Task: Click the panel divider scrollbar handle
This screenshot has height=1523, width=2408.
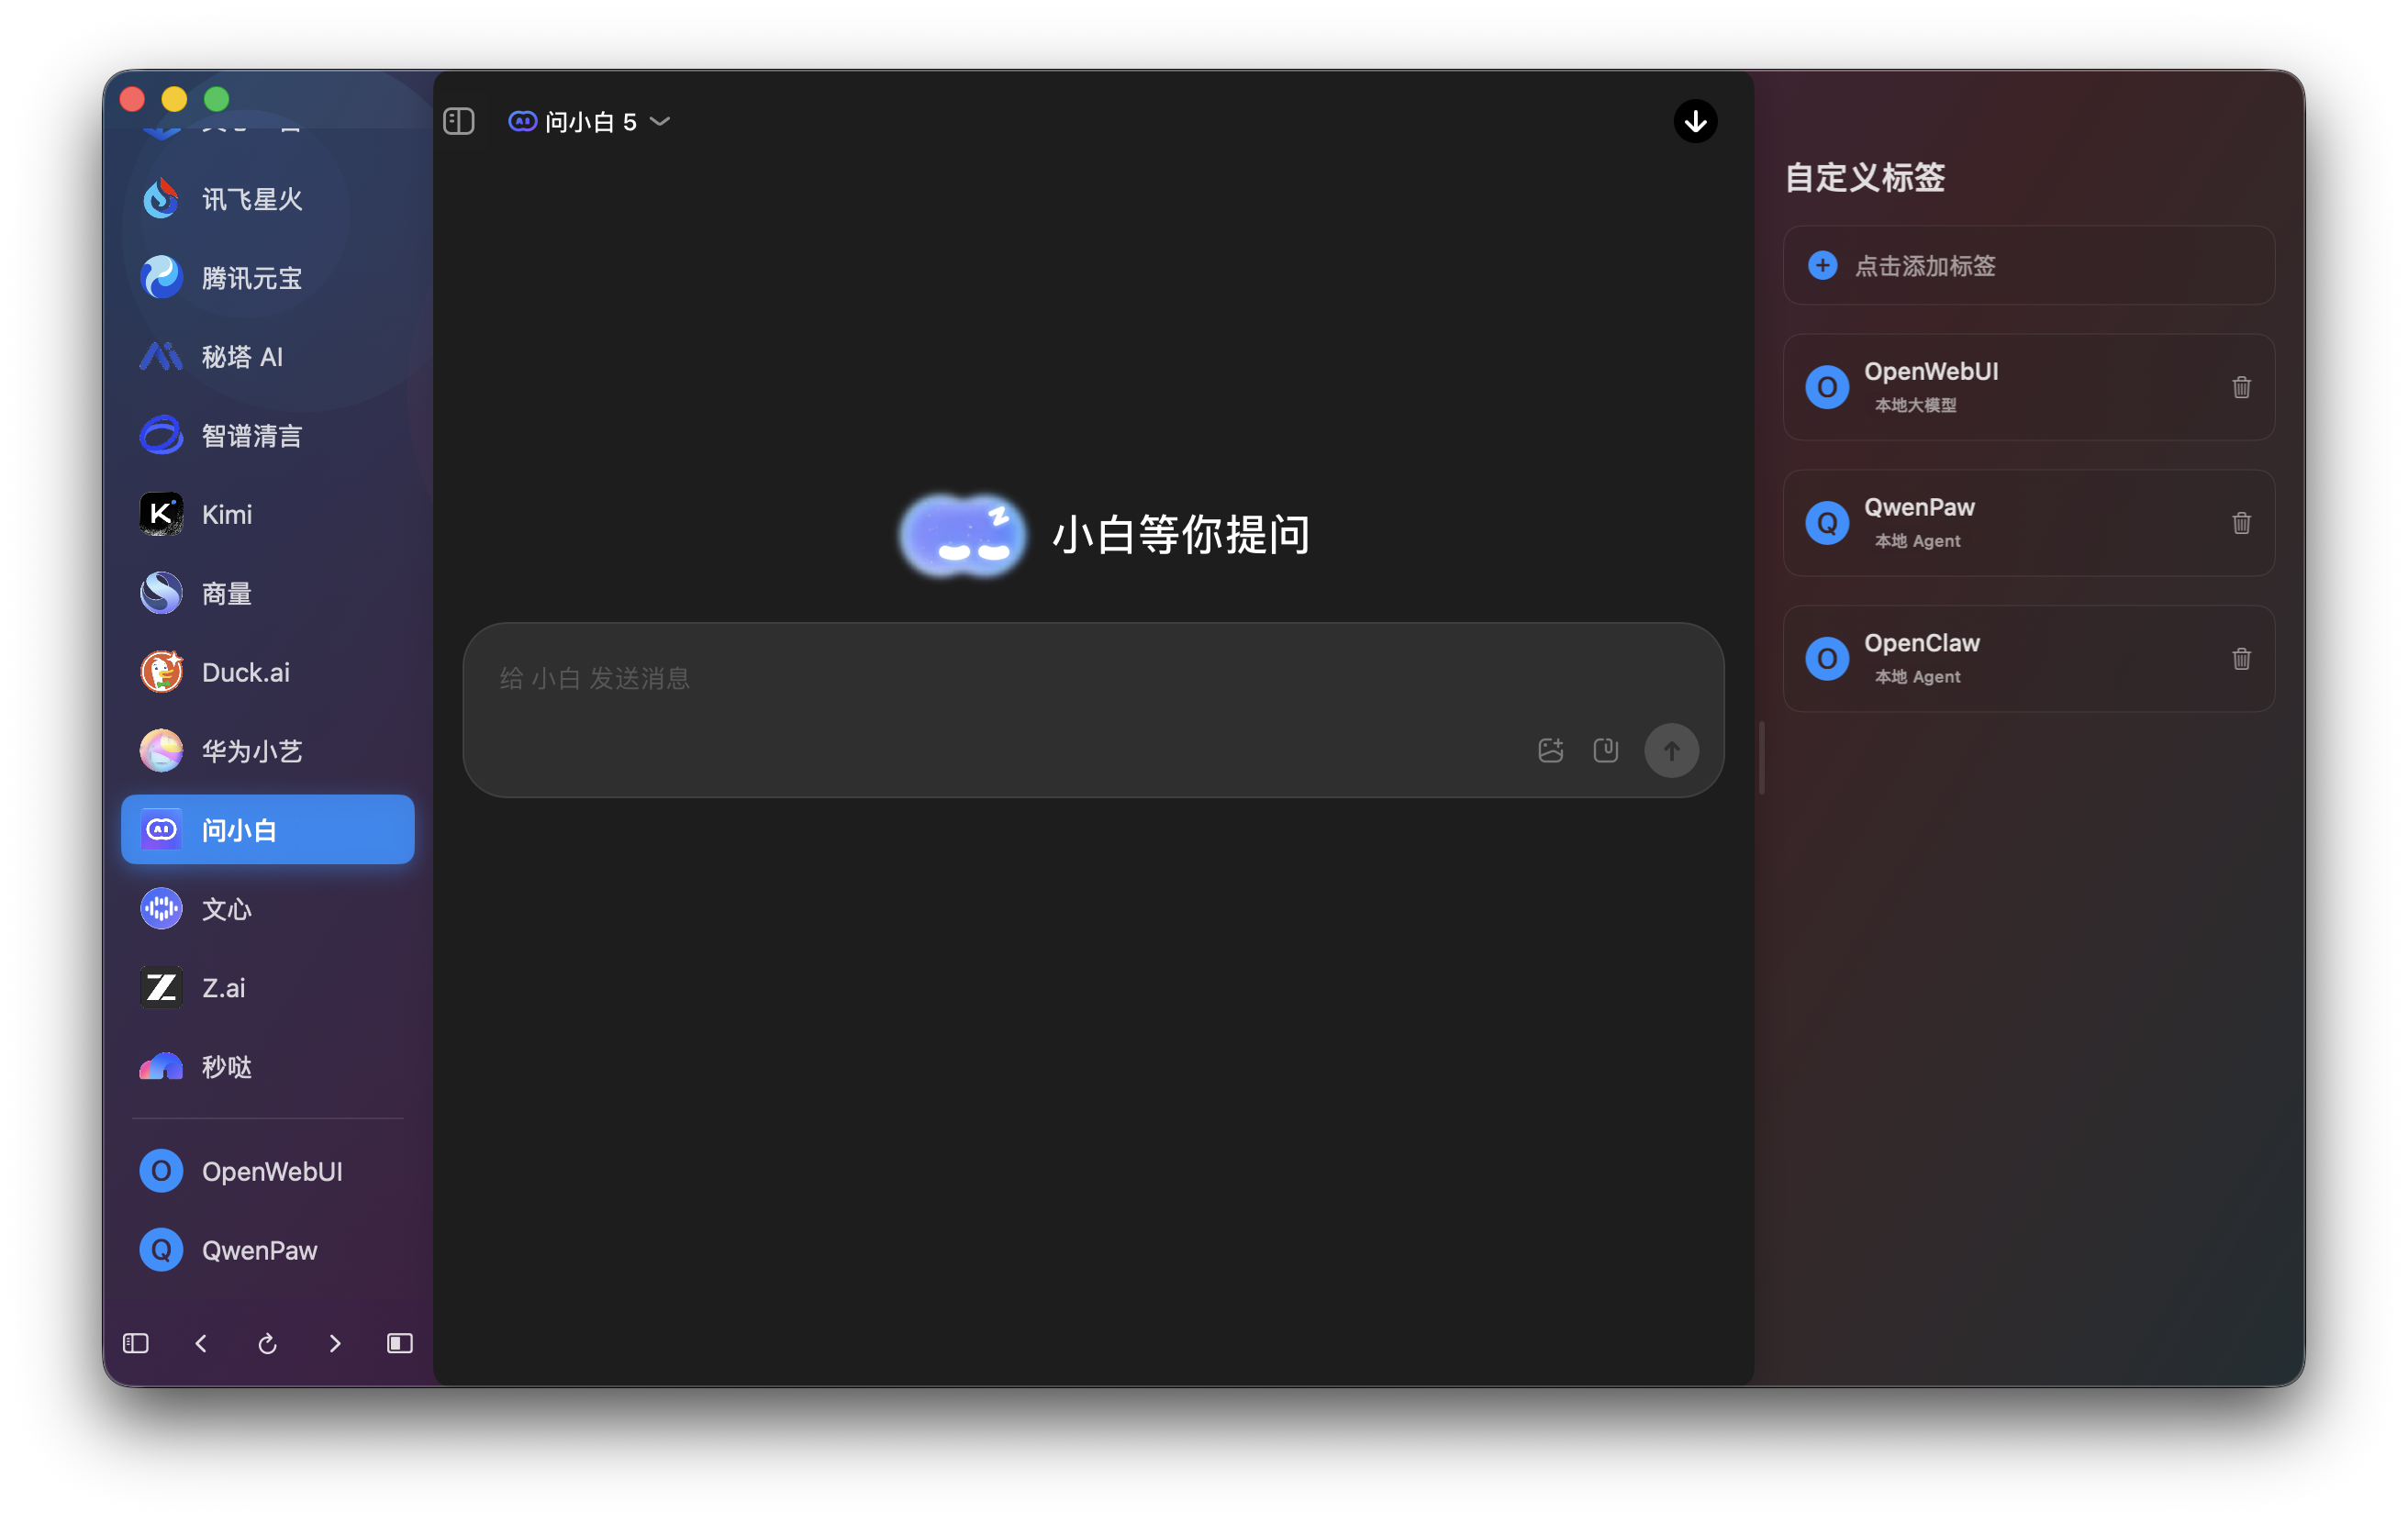Action: coord(1761,757)
